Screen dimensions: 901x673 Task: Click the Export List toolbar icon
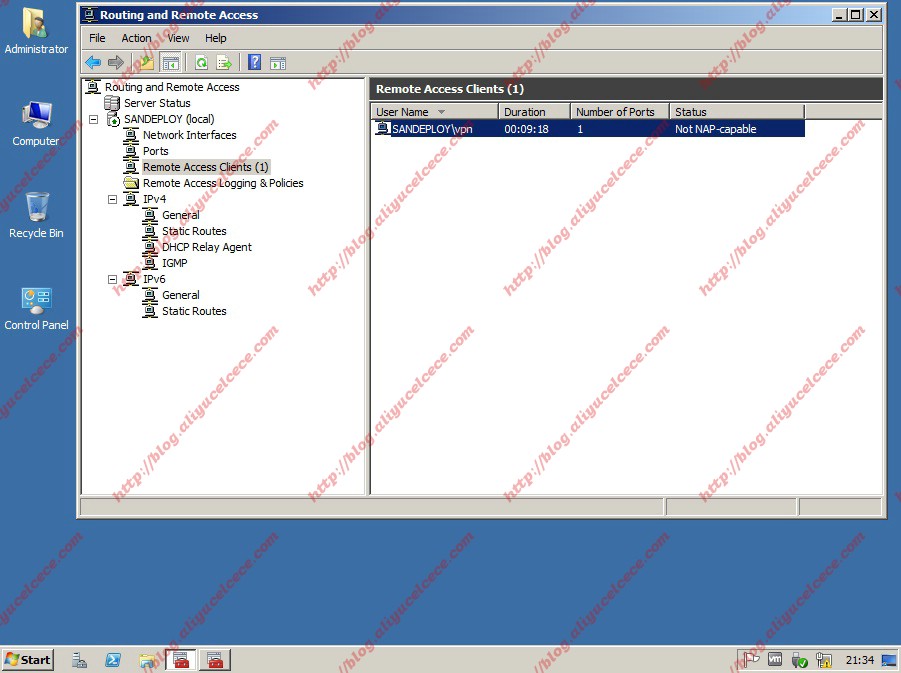[x=224, y=63]
